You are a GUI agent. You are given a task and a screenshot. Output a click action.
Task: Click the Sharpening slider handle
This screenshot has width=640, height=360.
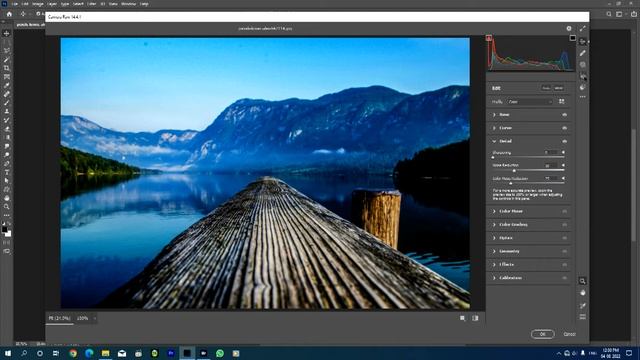coord(493,157)
